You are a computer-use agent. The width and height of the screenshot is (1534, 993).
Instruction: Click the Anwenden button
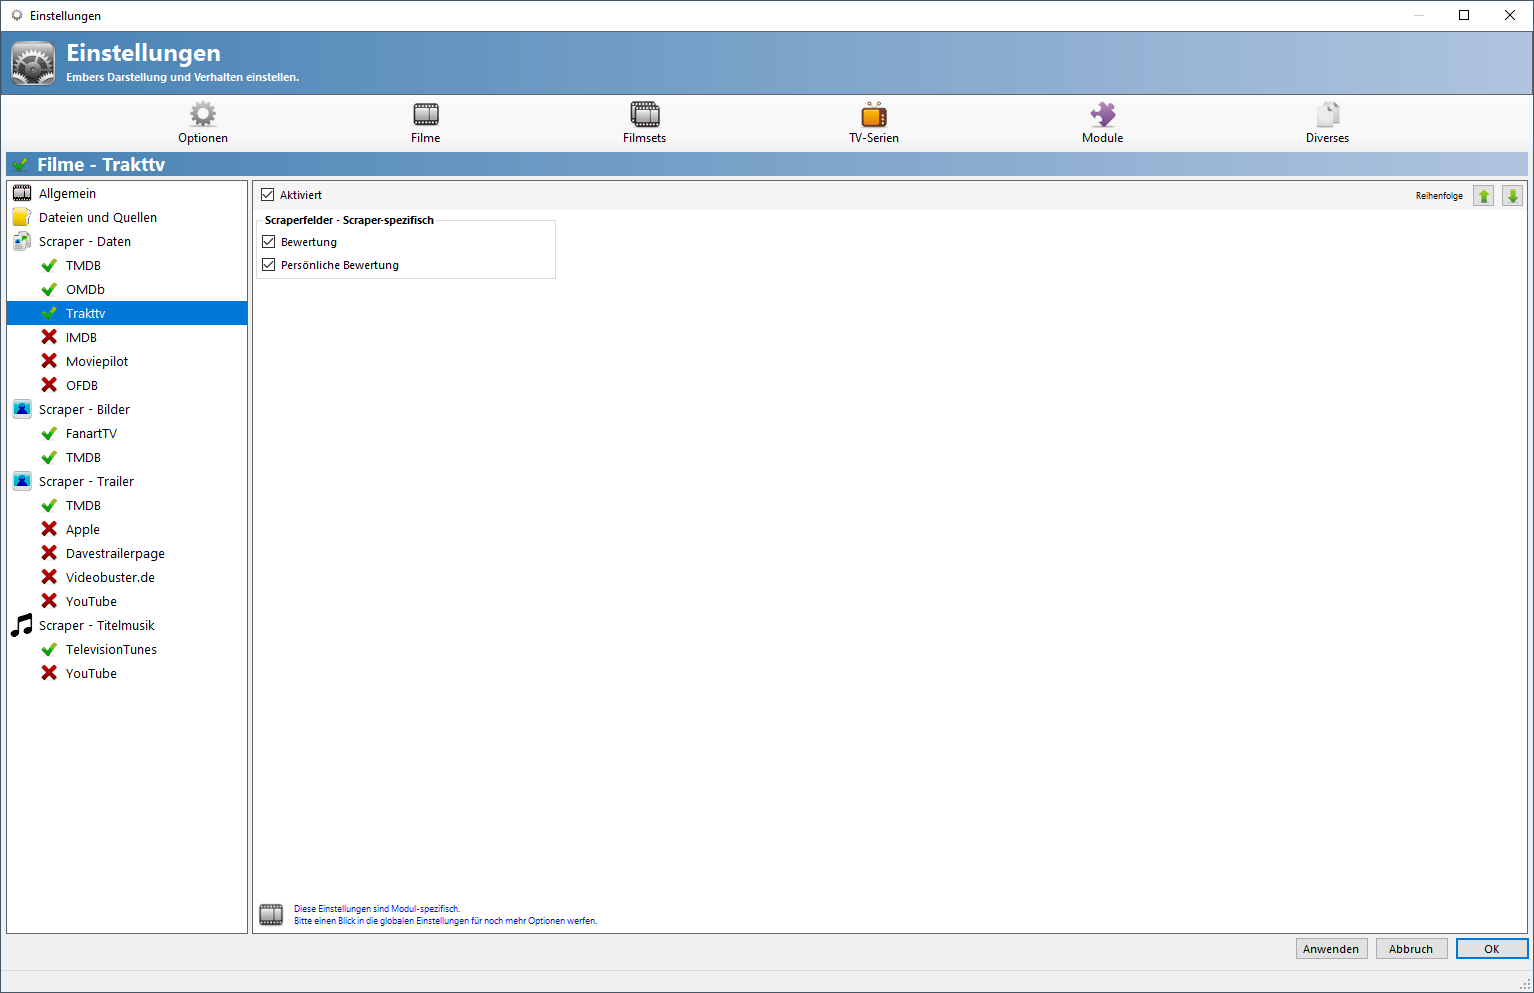tap(1332, 949)
